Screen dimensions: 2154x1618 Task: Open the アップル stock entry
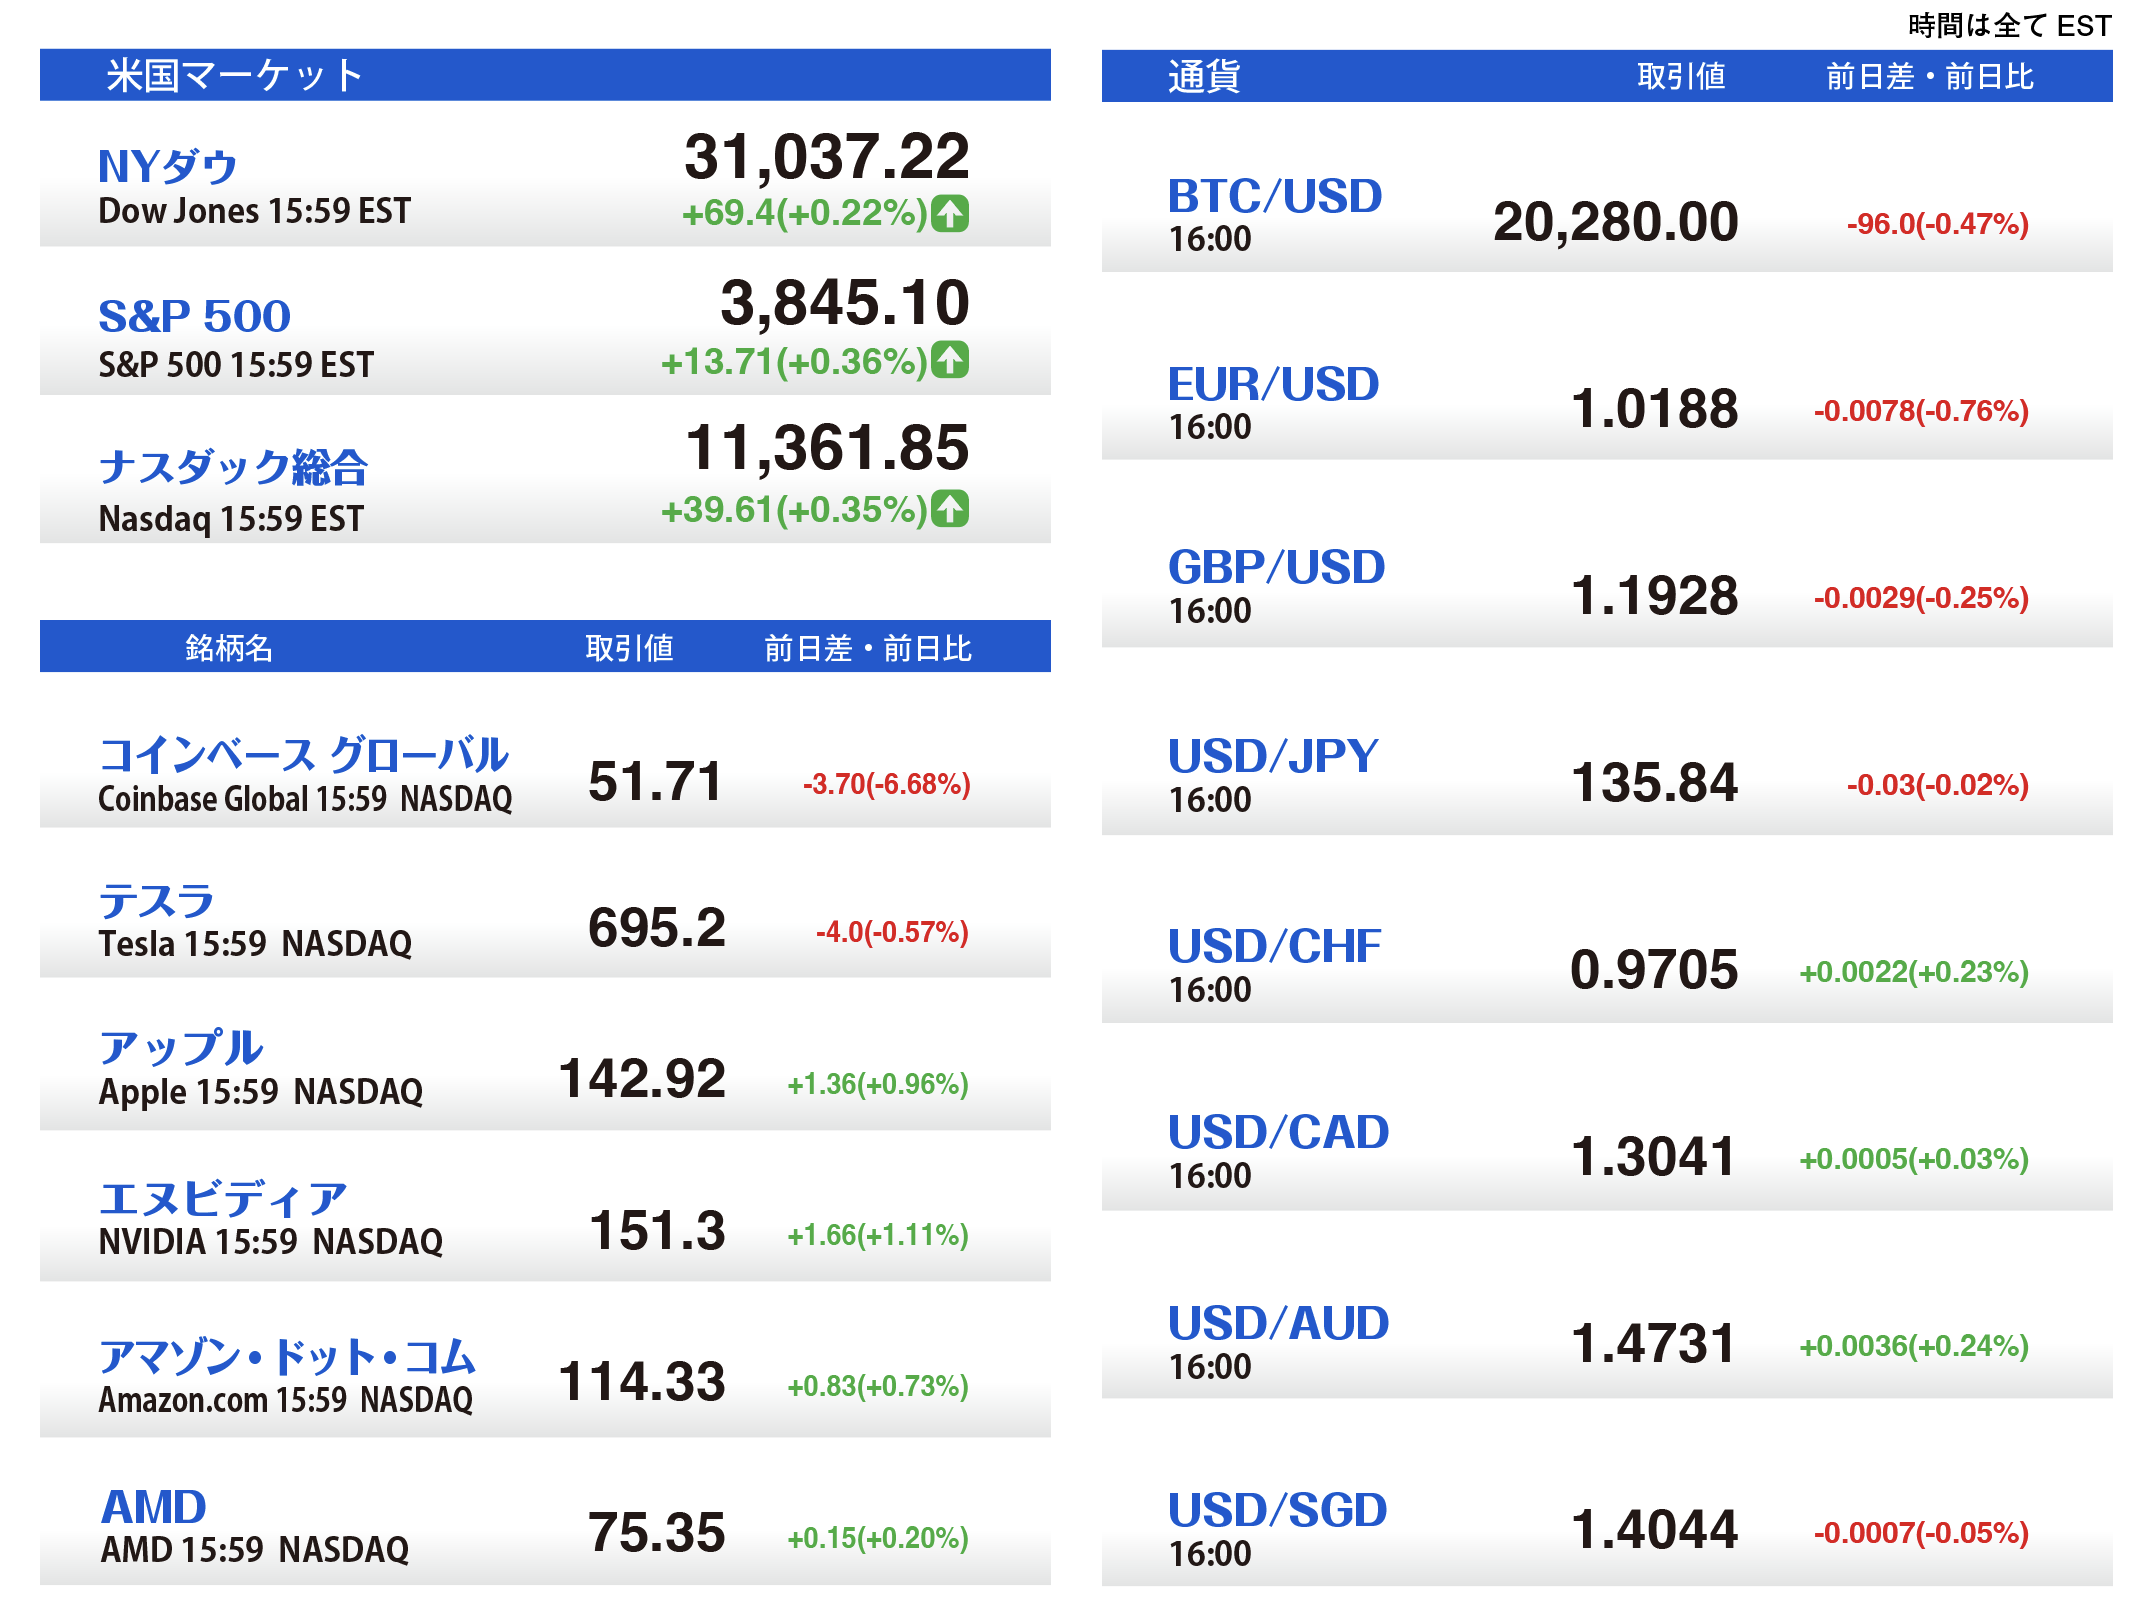180,1048
